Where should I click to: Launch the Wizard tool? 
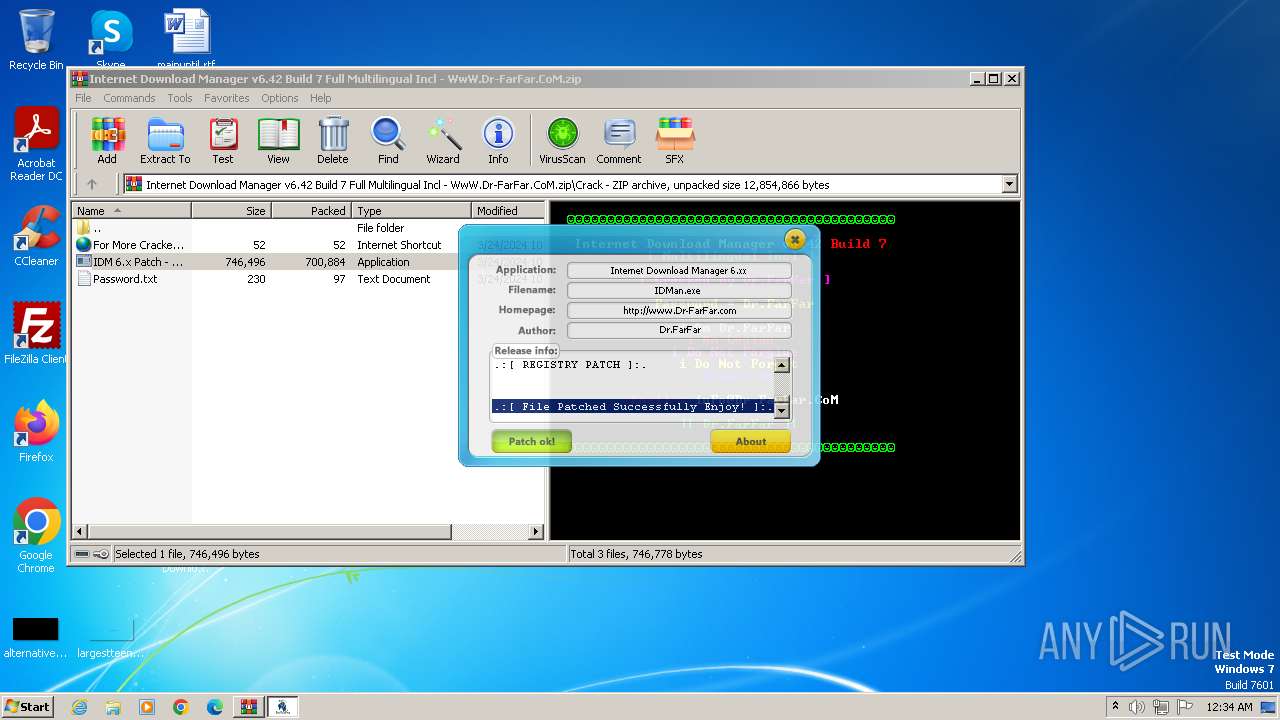(x=443, y=140)
